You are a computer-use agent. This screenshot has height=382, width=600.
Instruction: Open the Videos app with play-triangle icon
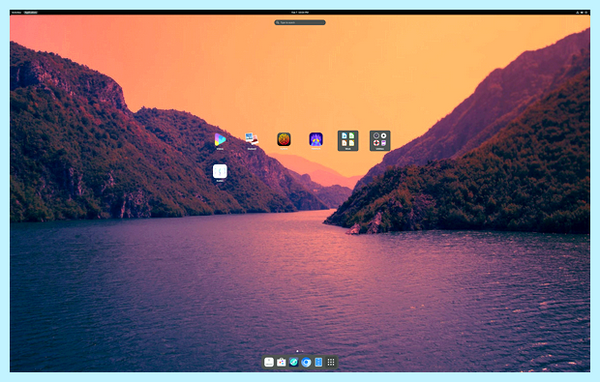click(220, 140)
